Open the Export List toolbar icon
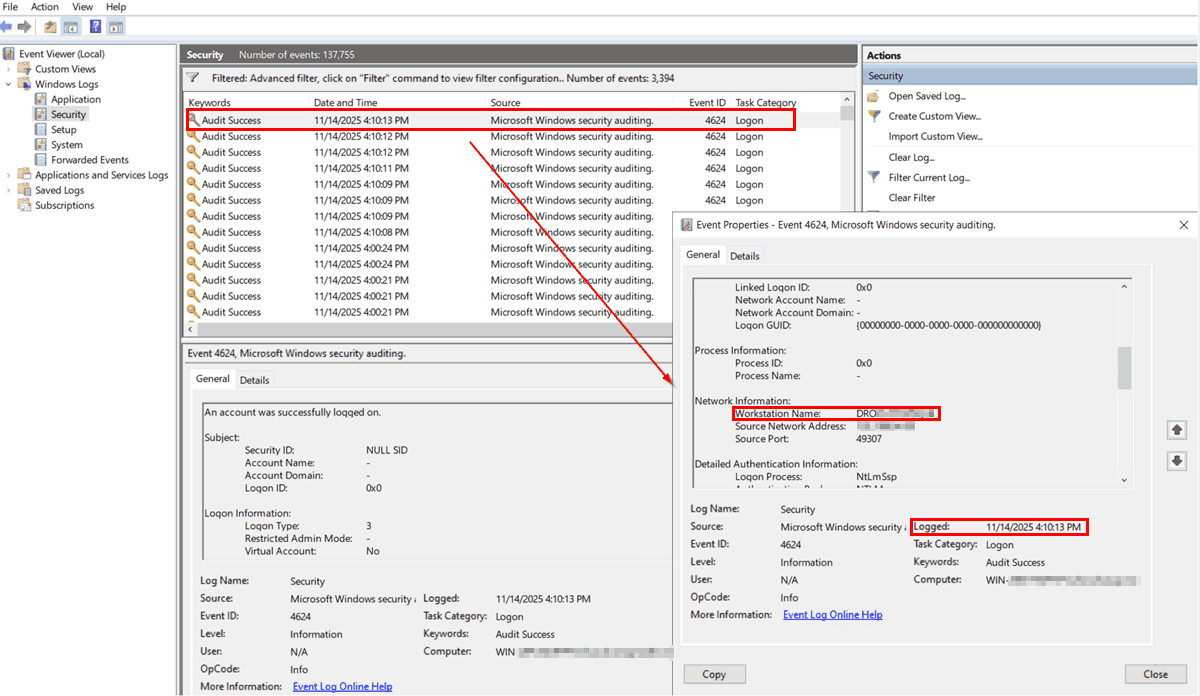Image resolution: width=1200 pixels, height=696 pixels. tap(50, 26)
